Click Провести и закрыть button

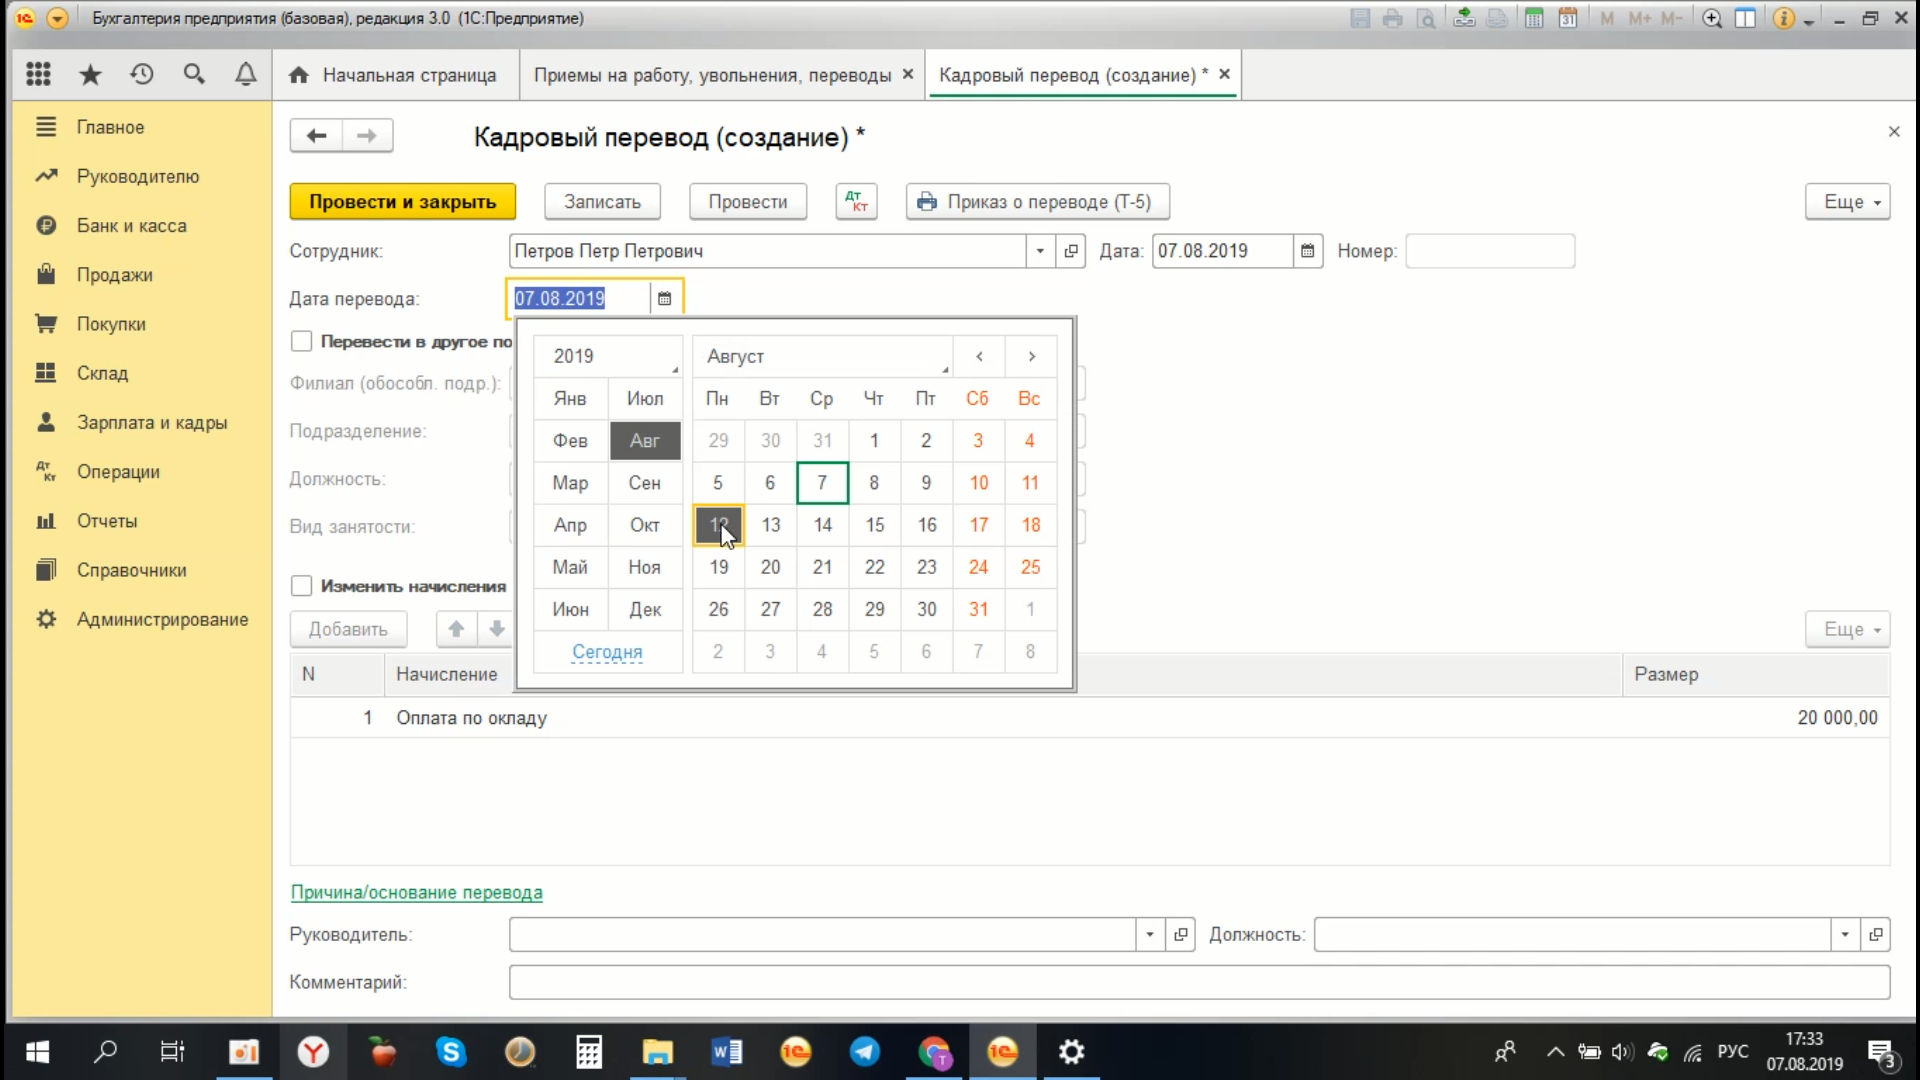click(402, 201)
